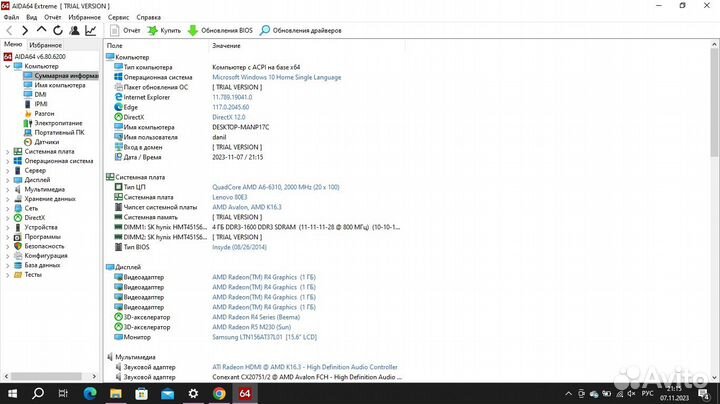The image size is (720, 404).
Task: Open Обновления драйверов updates
Action: [x=301, y=30]
